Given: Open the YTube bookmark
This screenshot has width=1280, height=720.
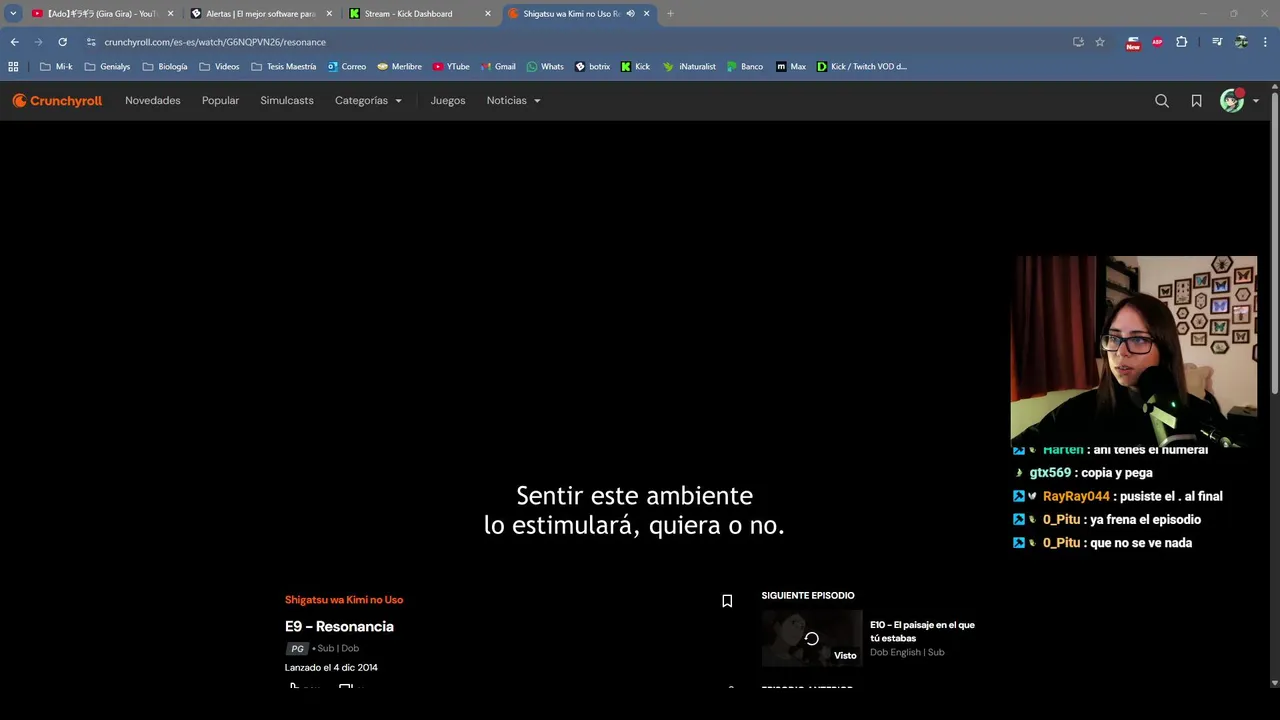Looking at the screenshot, I should (x=451, y=67).
